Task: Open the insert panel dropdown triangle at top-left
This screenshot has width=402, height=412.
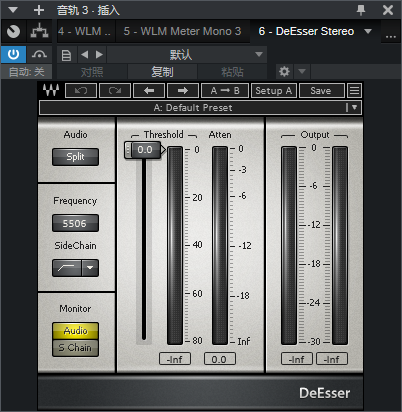Action: [13, 10]
